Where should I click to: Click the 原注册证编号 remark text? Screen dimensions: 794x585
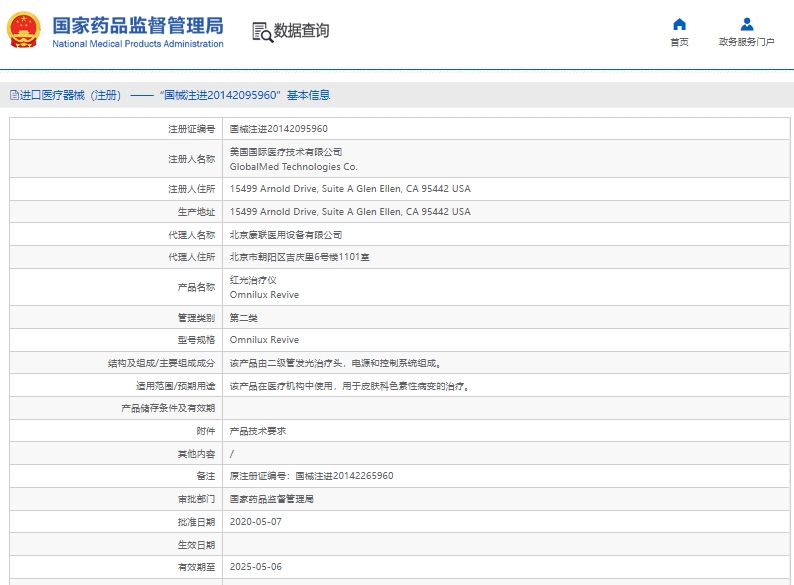click(x=311, y=476)
